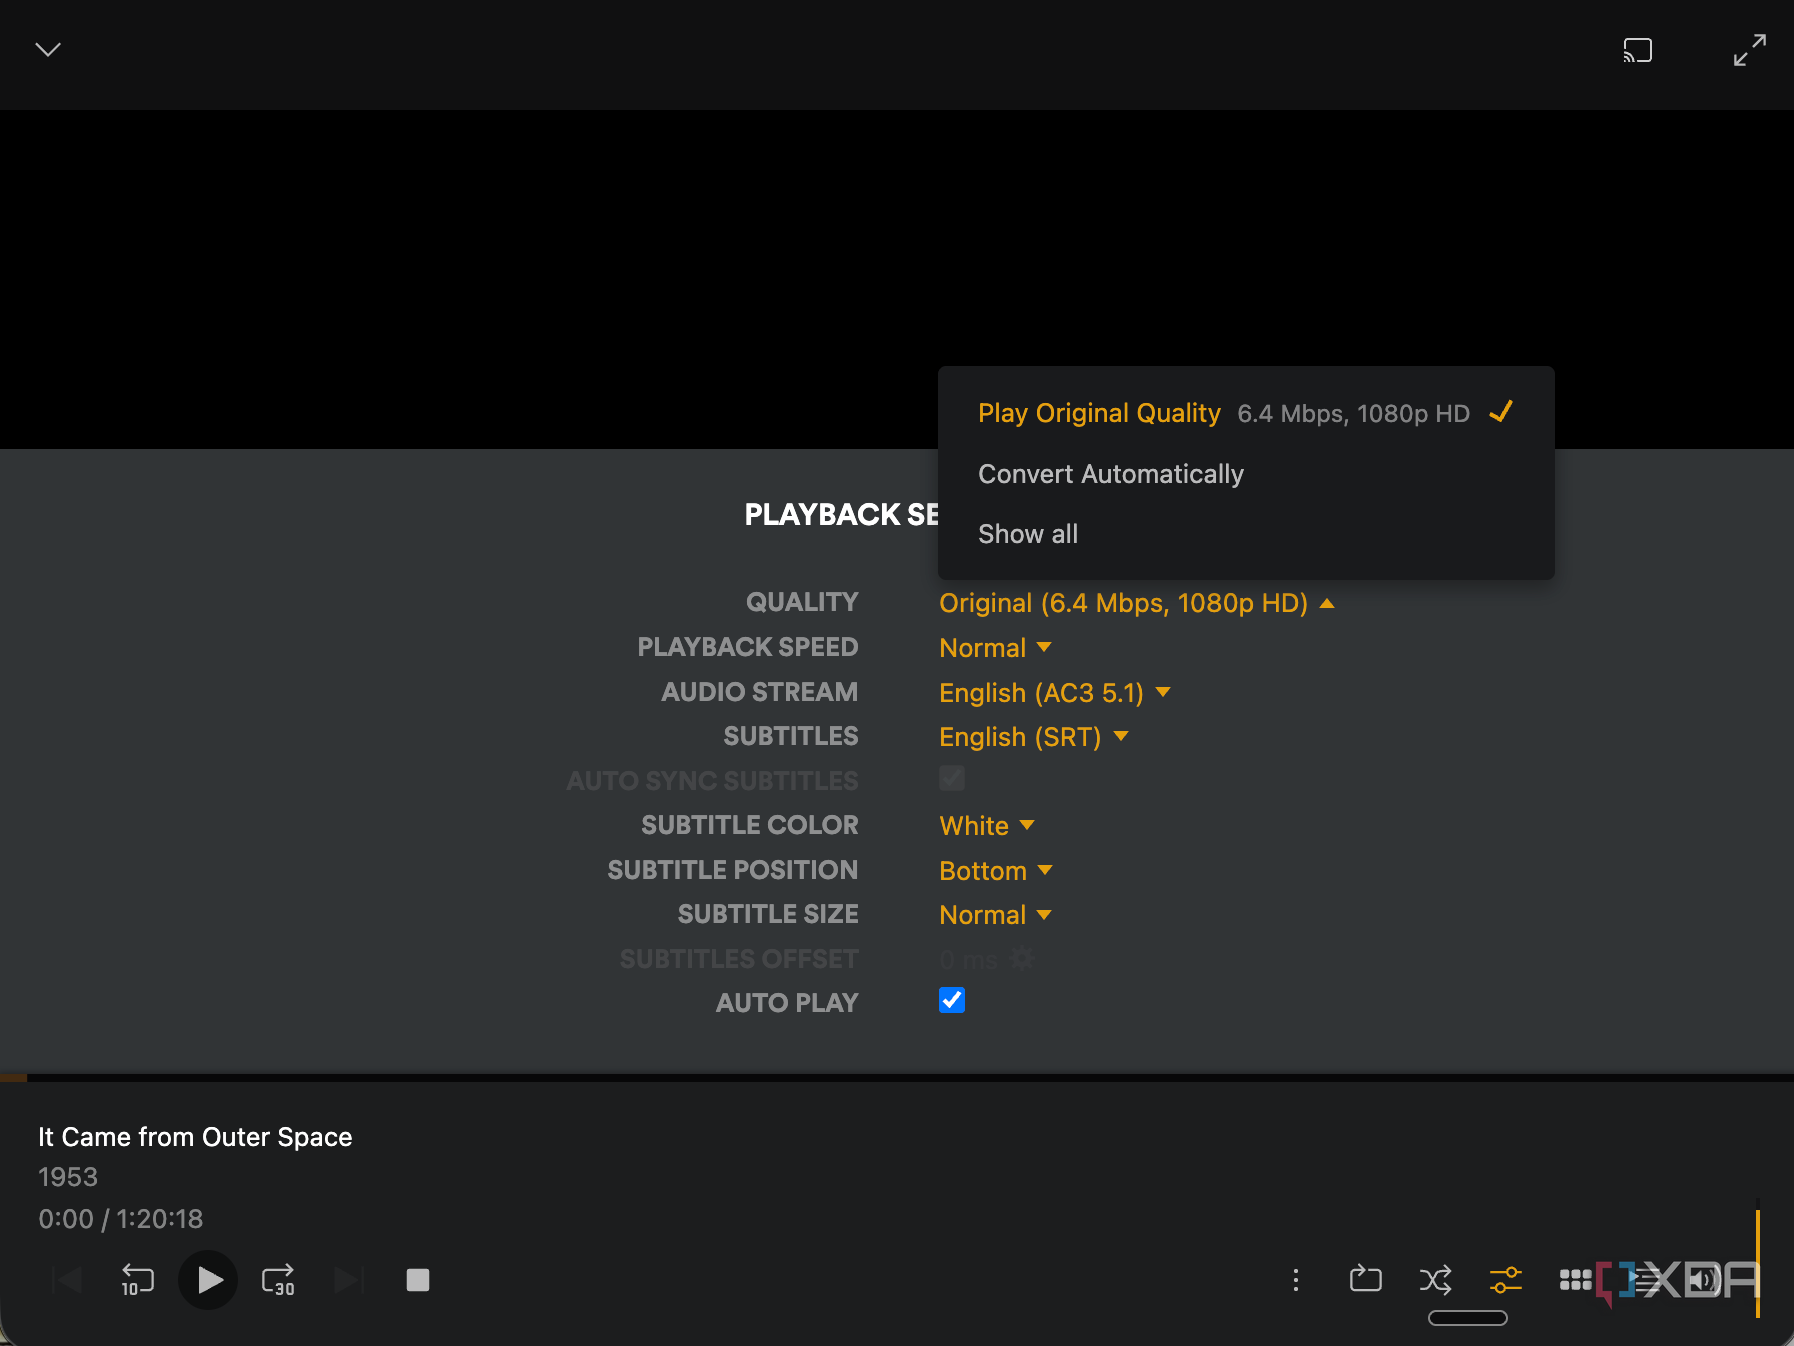Open the cast to device icon
The width and height of the screenshot is (1794, 1346).
(x=1637, y=50)
